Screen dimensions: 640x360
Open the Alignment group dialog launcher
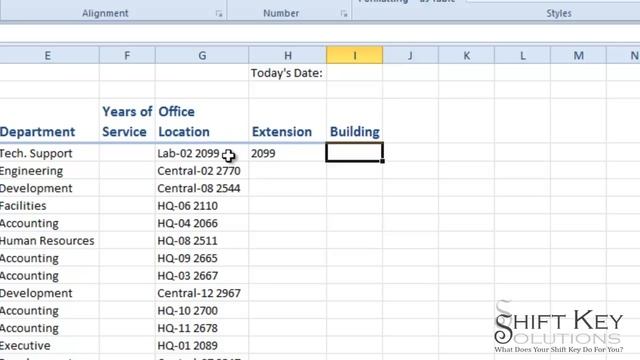(219, 13)
